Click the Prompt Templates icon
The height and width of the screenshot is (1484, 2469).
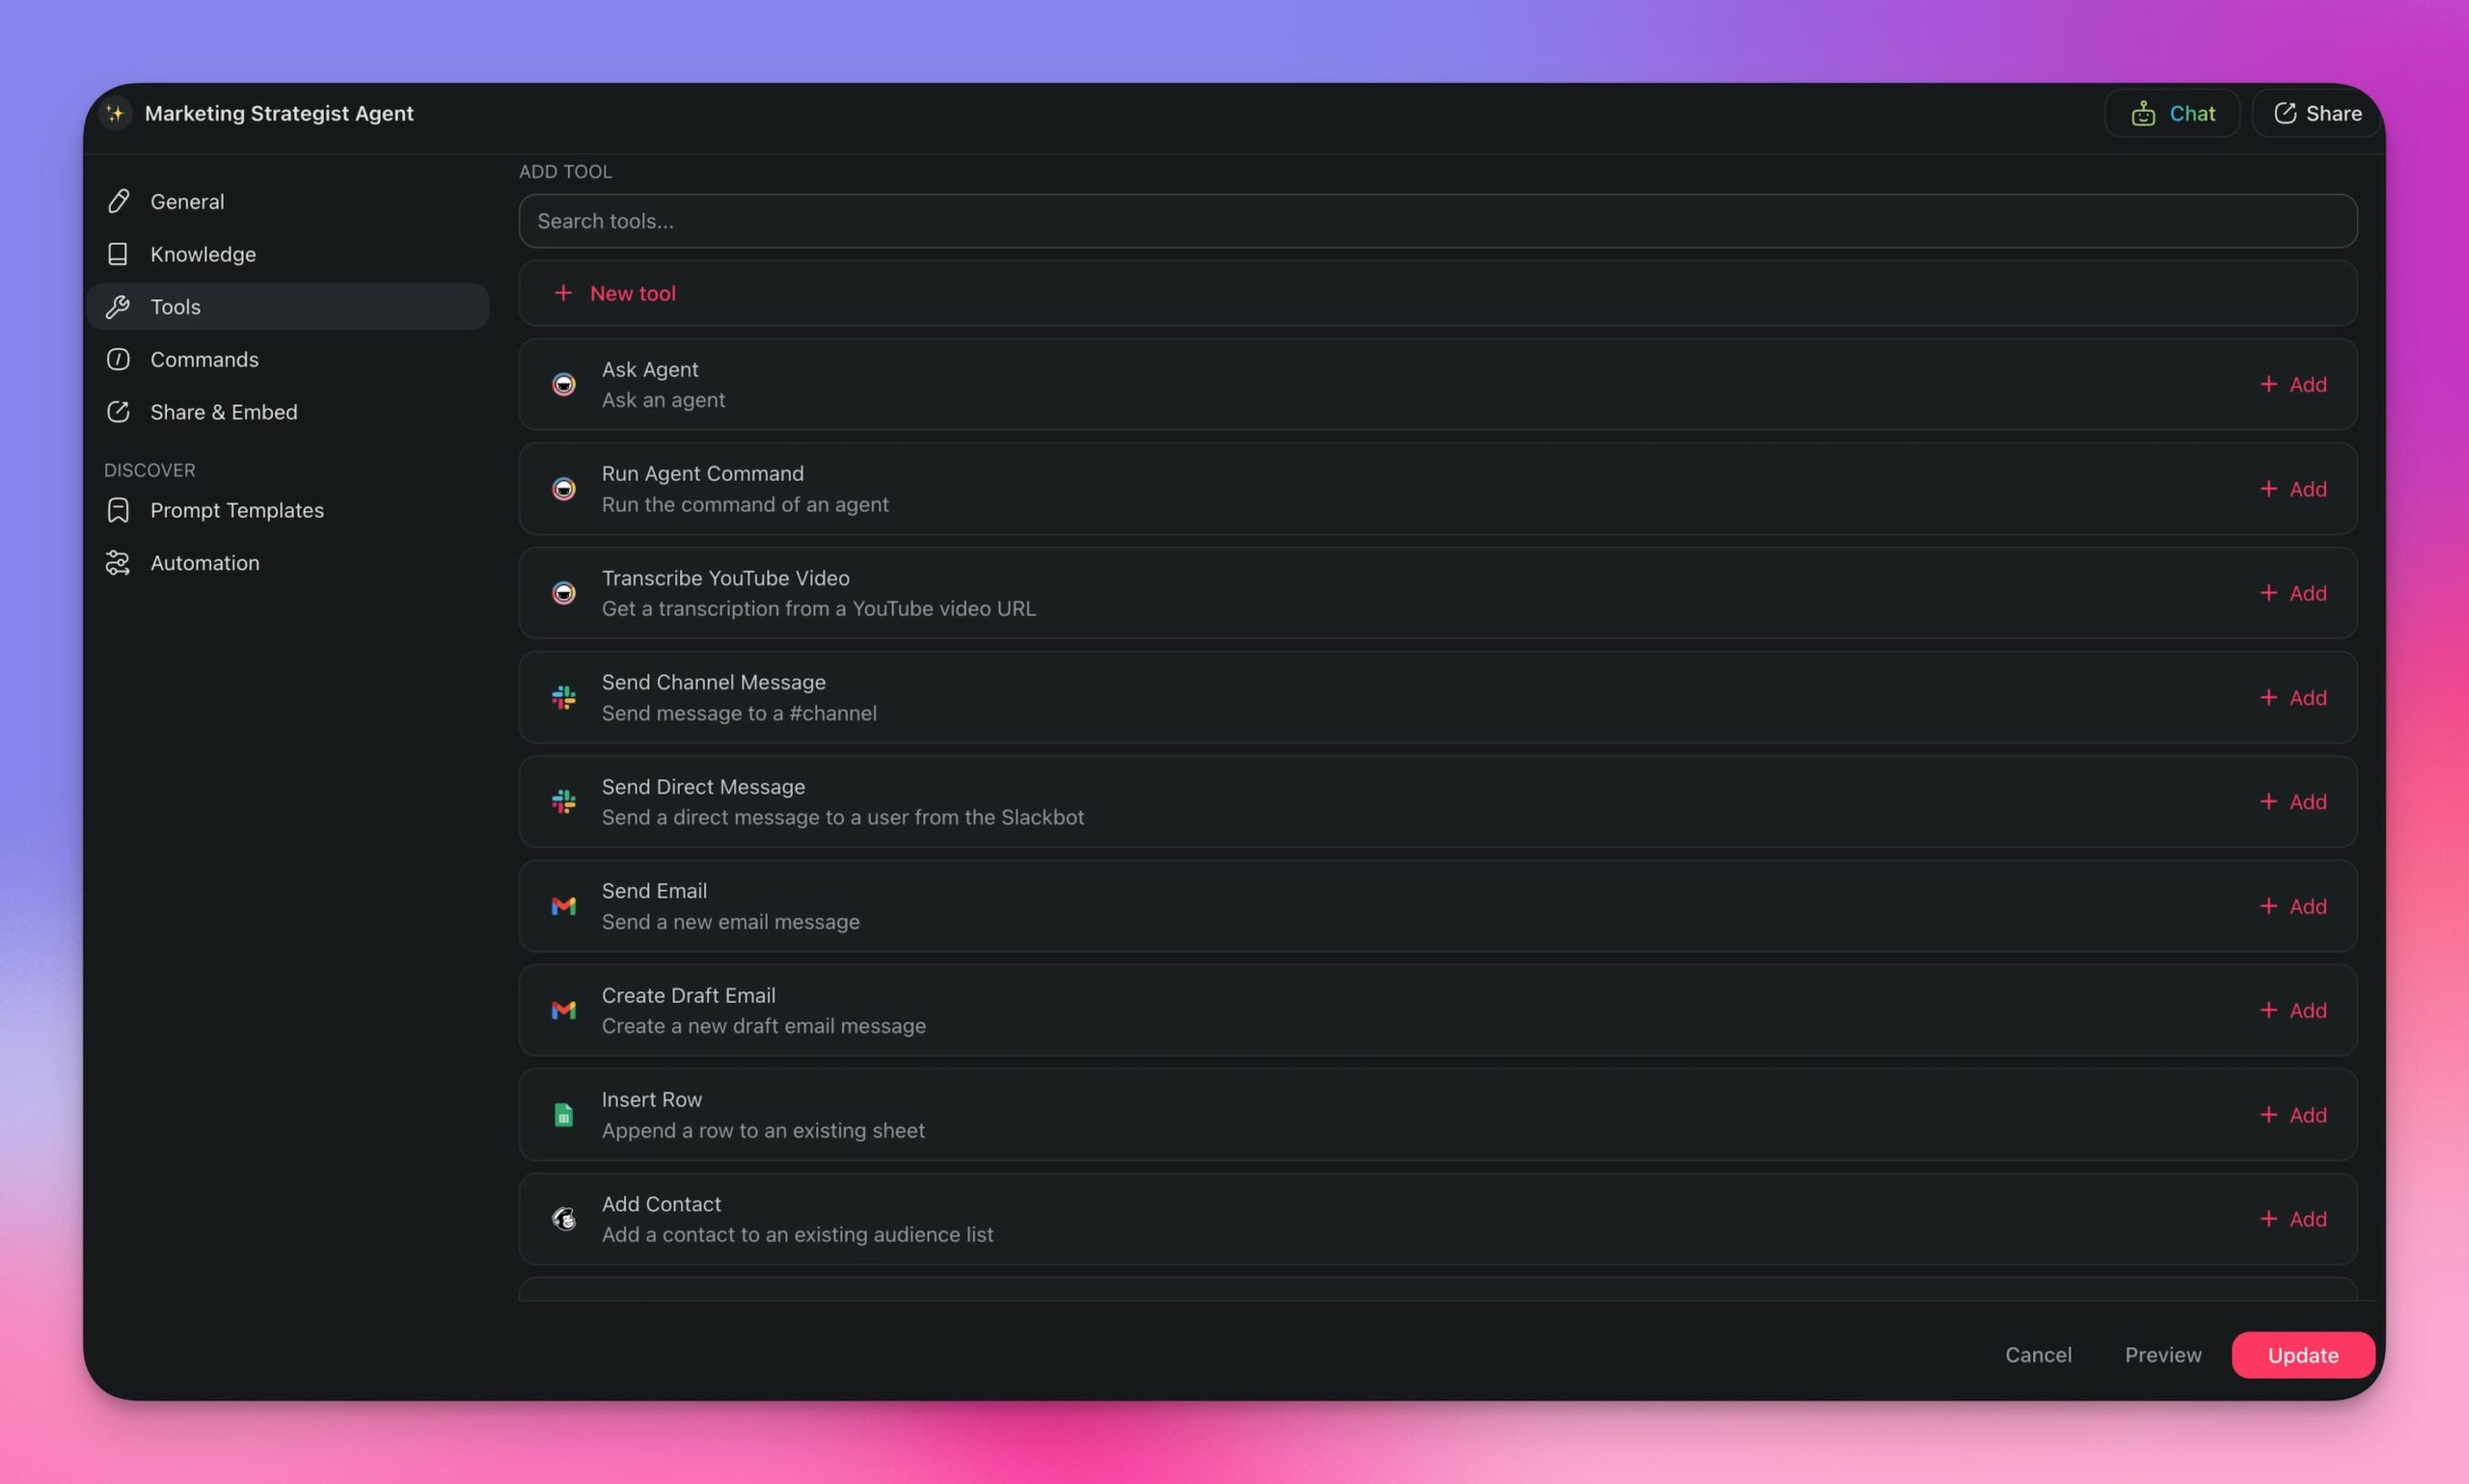pos(117,510)
